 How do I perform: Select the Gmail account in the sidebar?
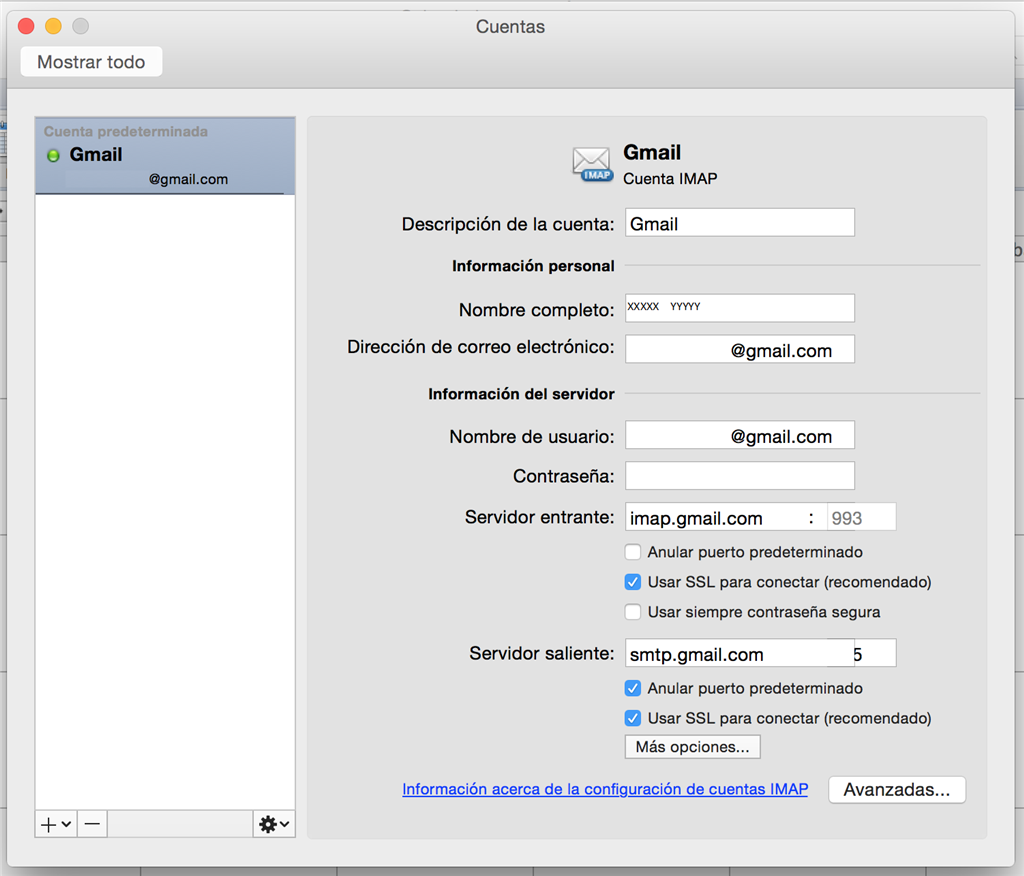pyautogui.click(x=165, y=156)
